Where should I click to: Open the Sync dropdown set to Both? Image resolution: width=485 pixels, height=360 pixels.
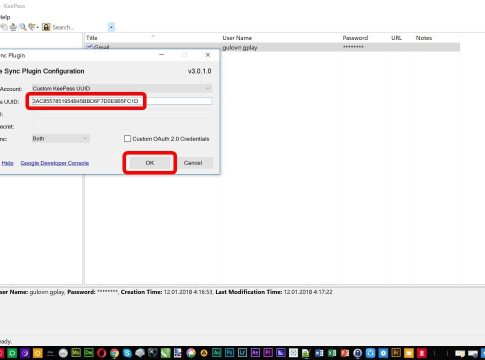[61, 139]
